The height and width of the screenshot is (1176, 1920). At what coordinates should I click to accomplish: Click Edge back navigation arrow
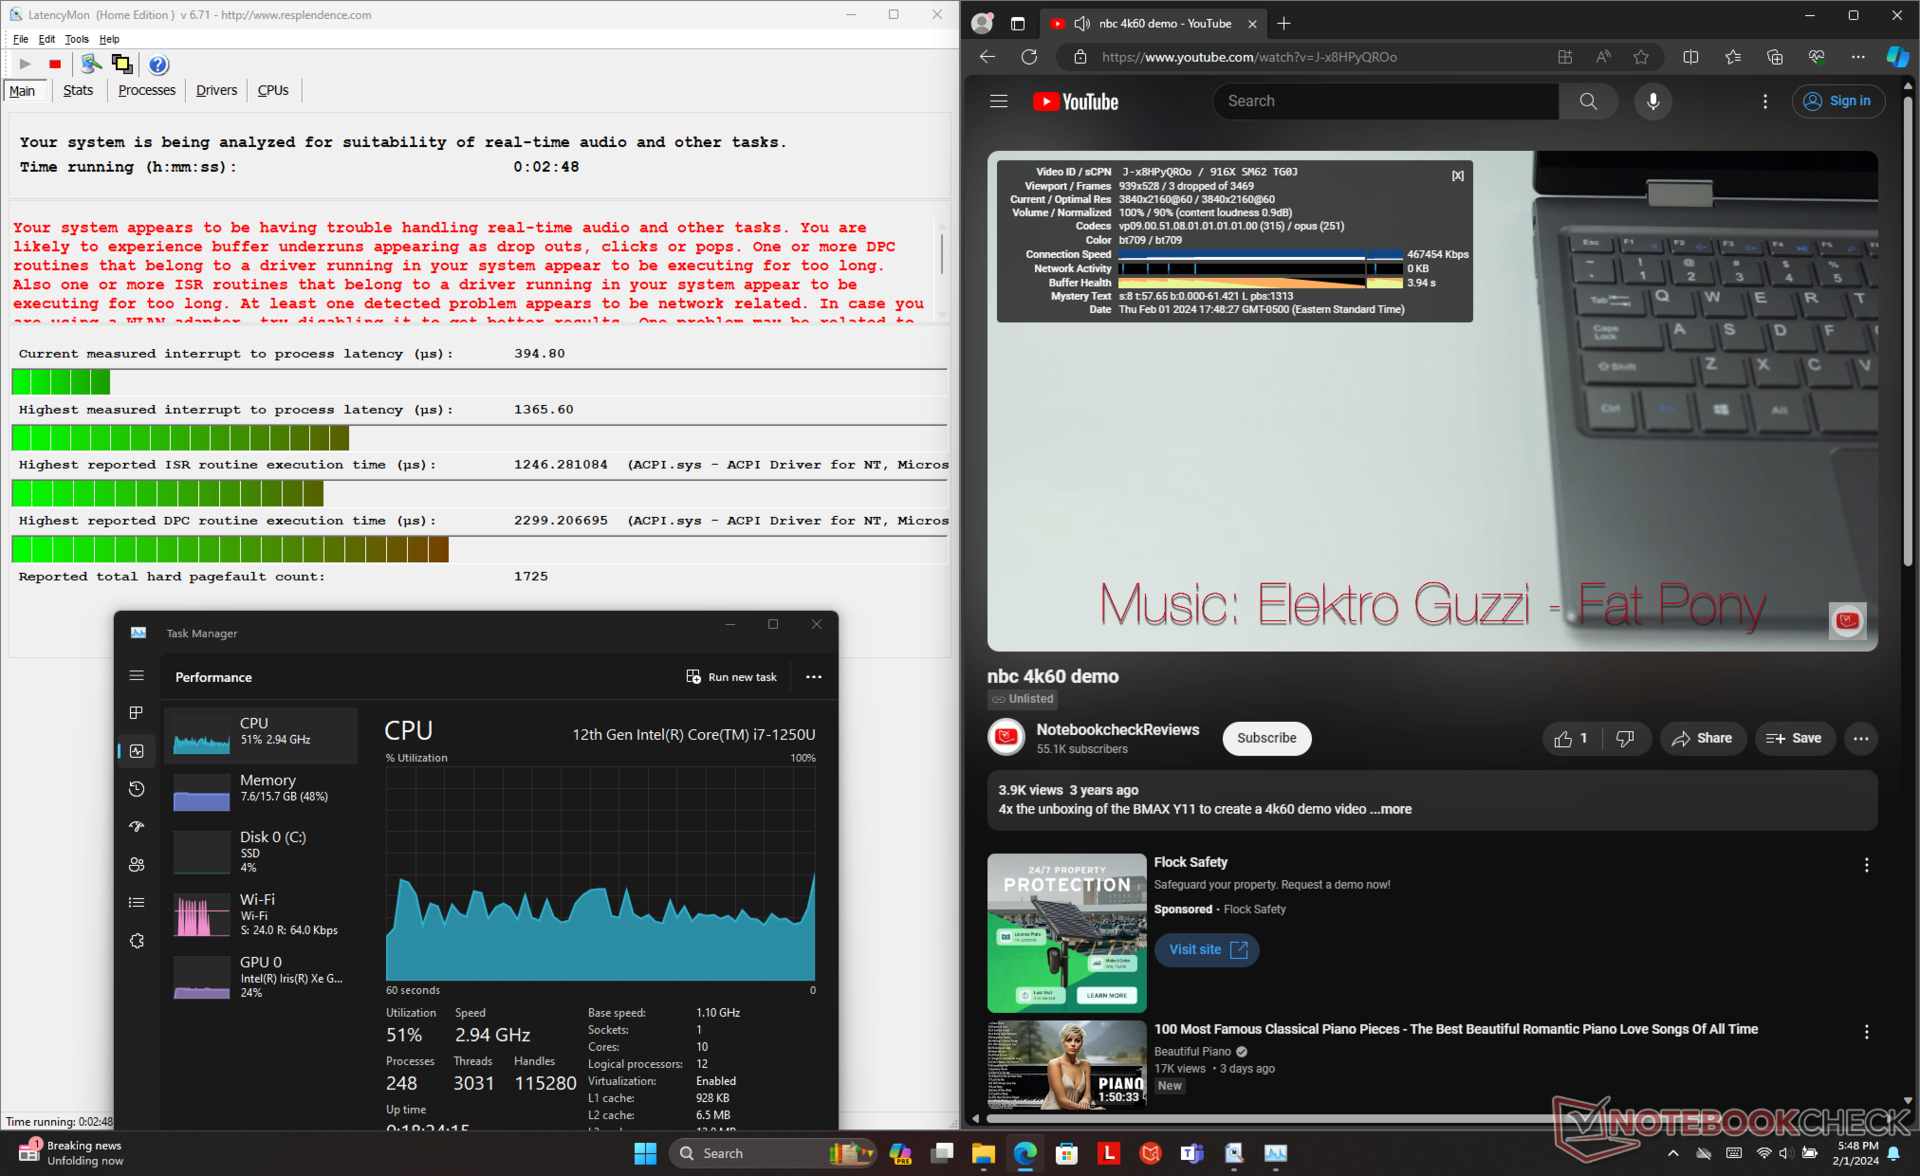pos(987,57)
